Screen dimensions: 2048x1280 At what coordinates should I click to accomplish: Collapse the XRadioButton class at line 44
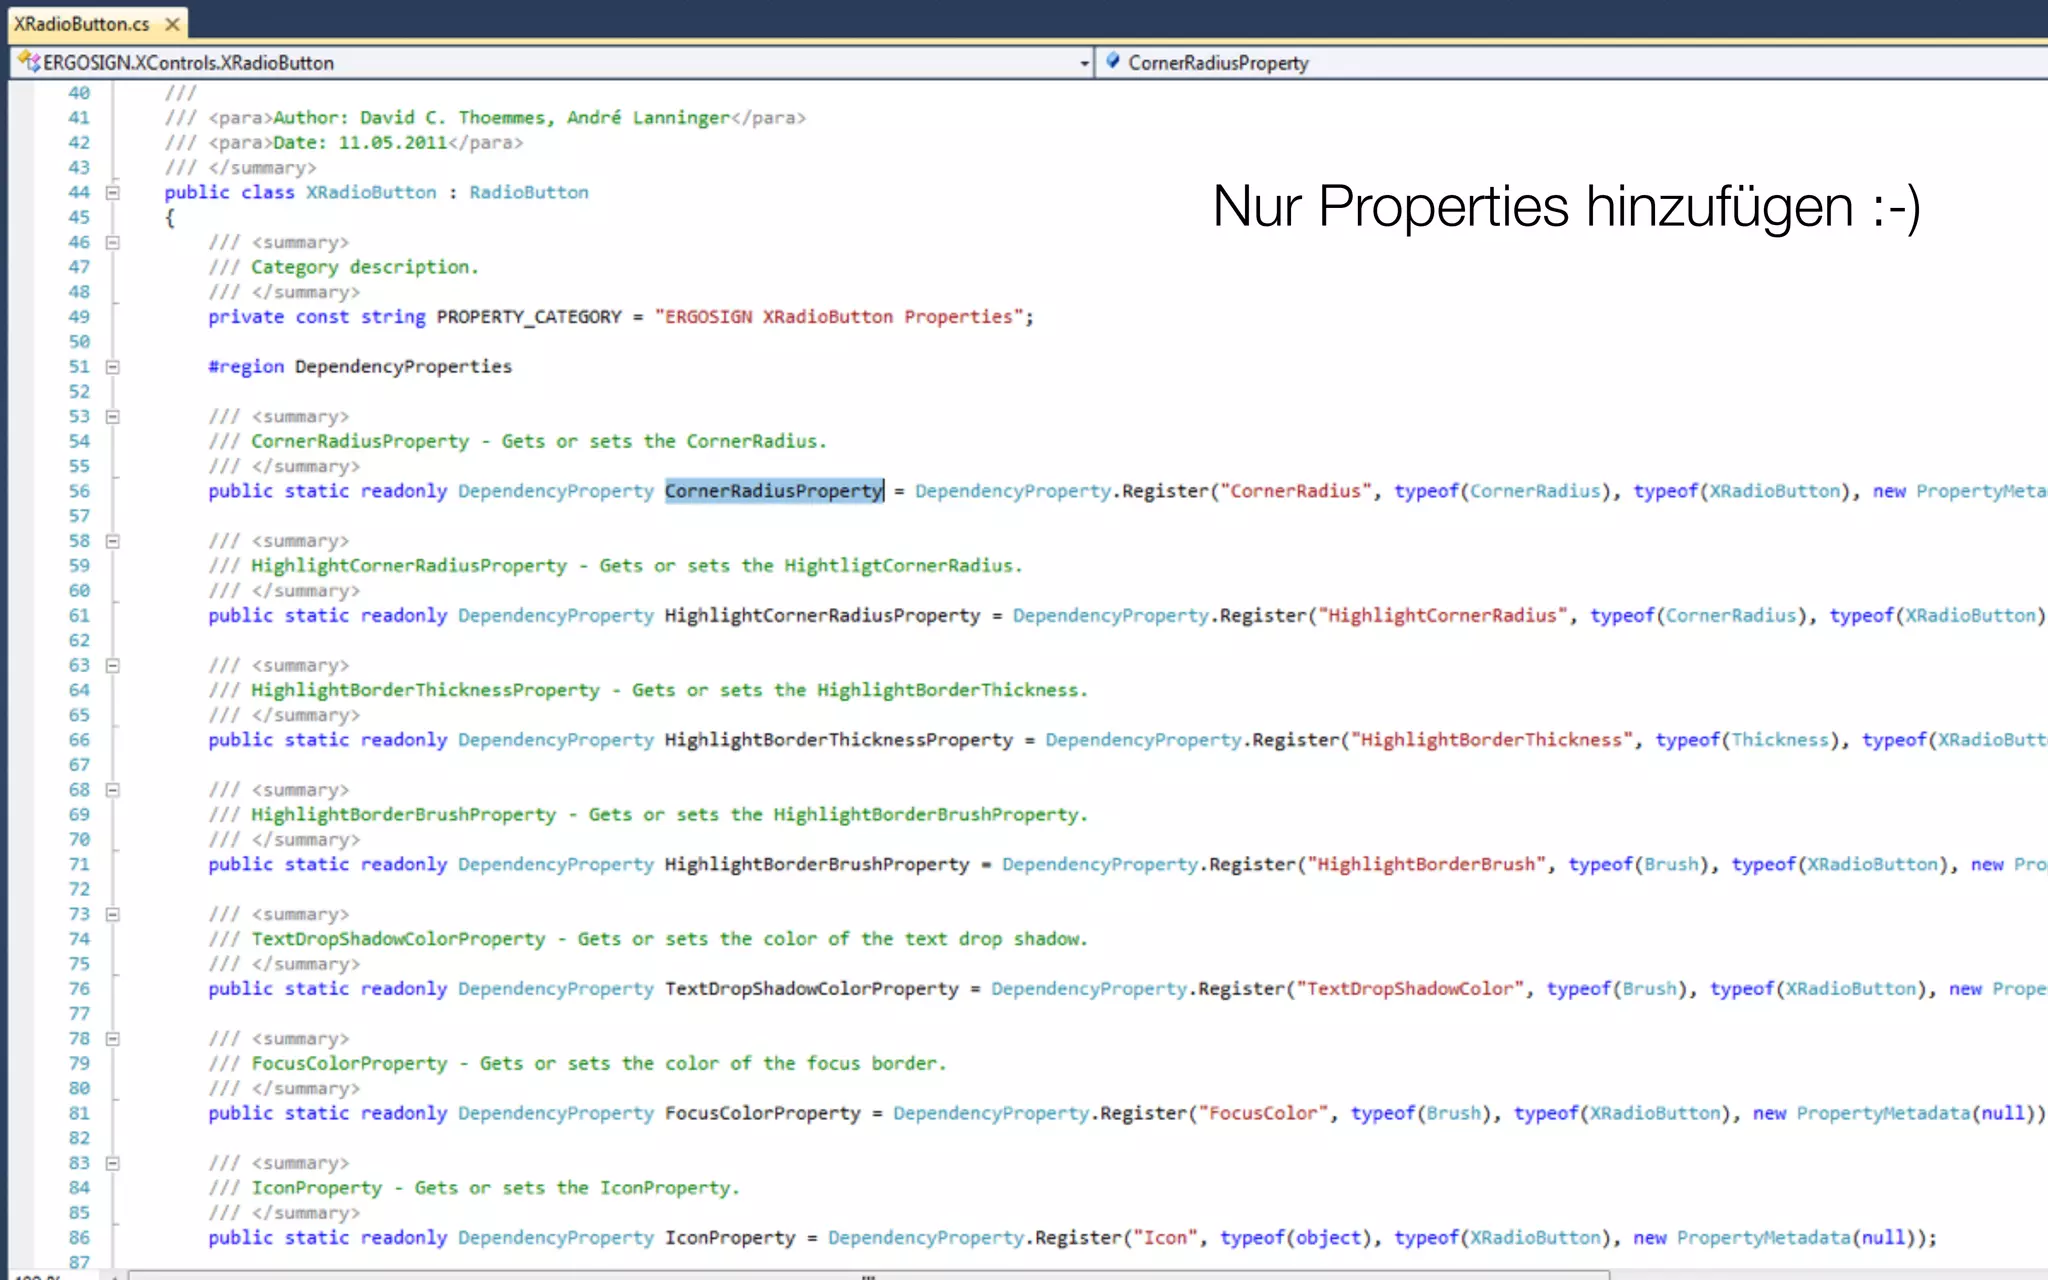[113, 192]
